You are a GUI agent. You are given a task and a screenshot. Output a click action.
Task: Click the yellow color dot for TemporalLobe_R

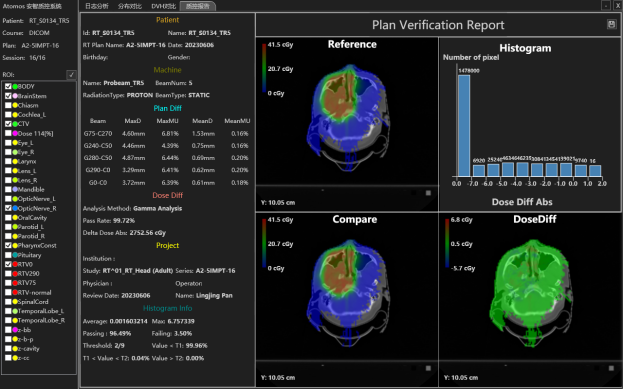(15, 320)
